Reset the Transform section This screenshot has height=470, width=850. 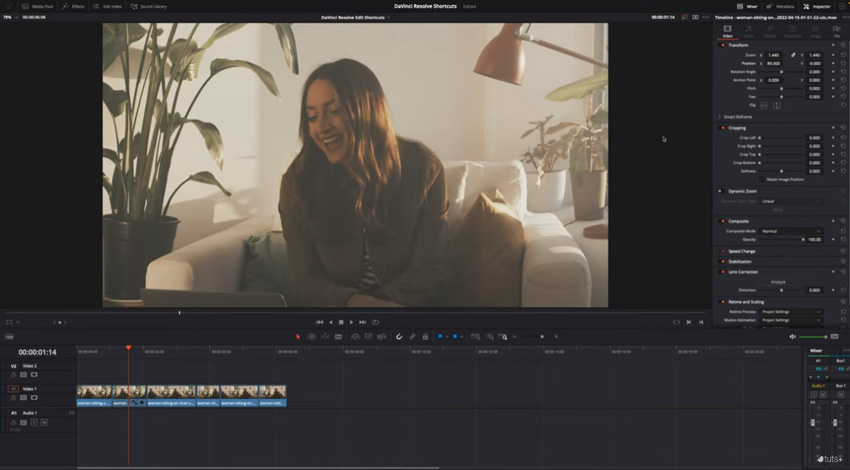(x=843, y=45)
